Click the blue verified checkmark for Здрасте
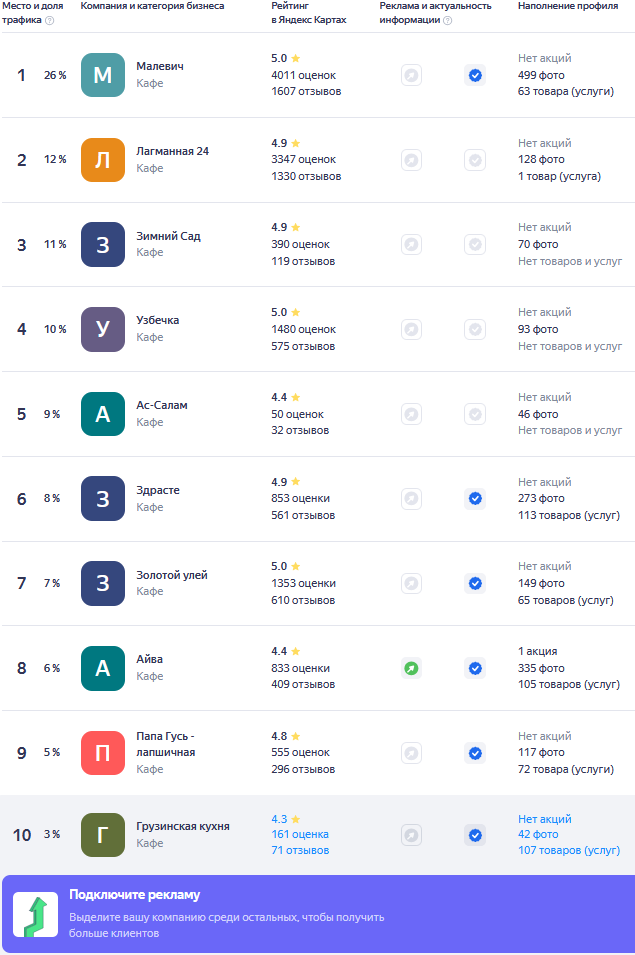Viewport: 635px width, 955px height. pyautogui.click(x=475, y=498)
